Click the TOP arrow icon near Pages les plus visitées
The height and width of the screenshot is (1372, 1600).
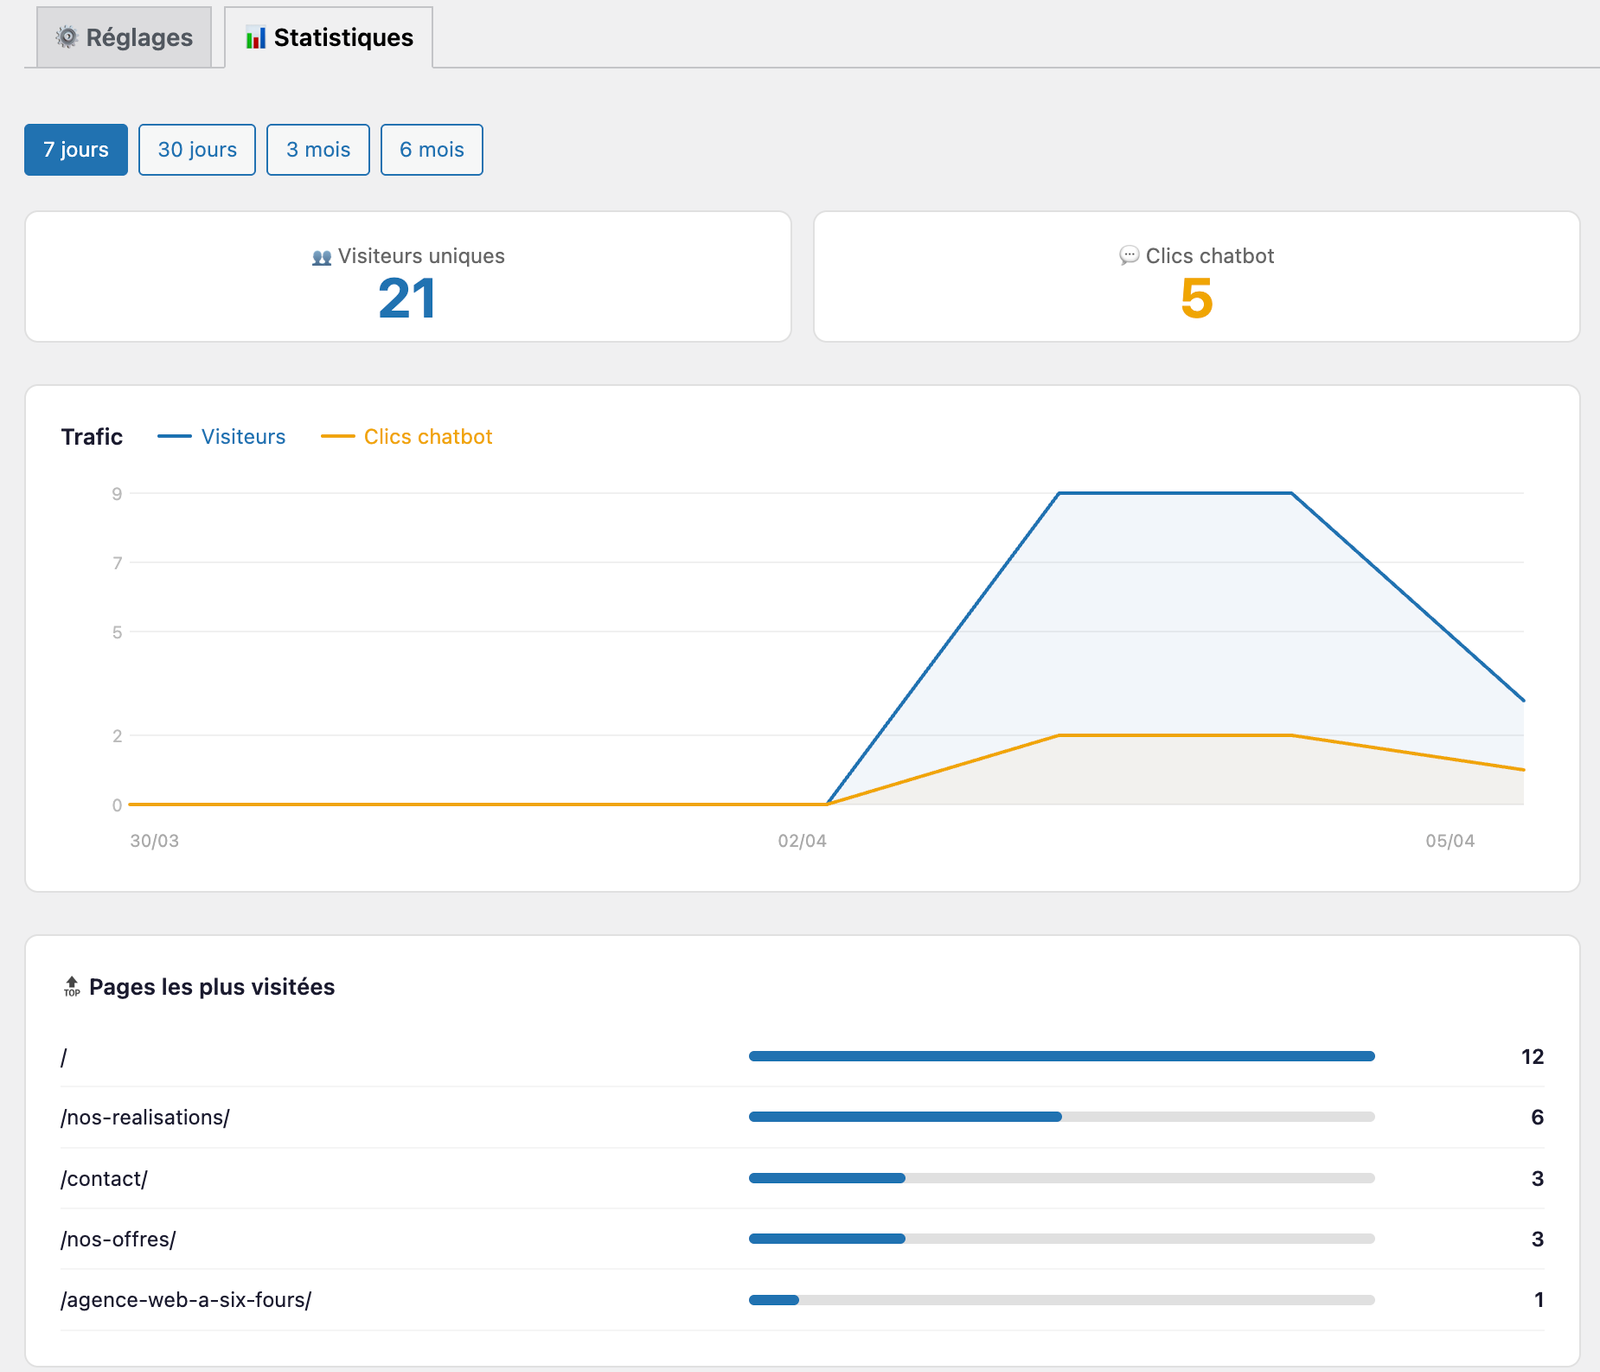click(70, 987)
